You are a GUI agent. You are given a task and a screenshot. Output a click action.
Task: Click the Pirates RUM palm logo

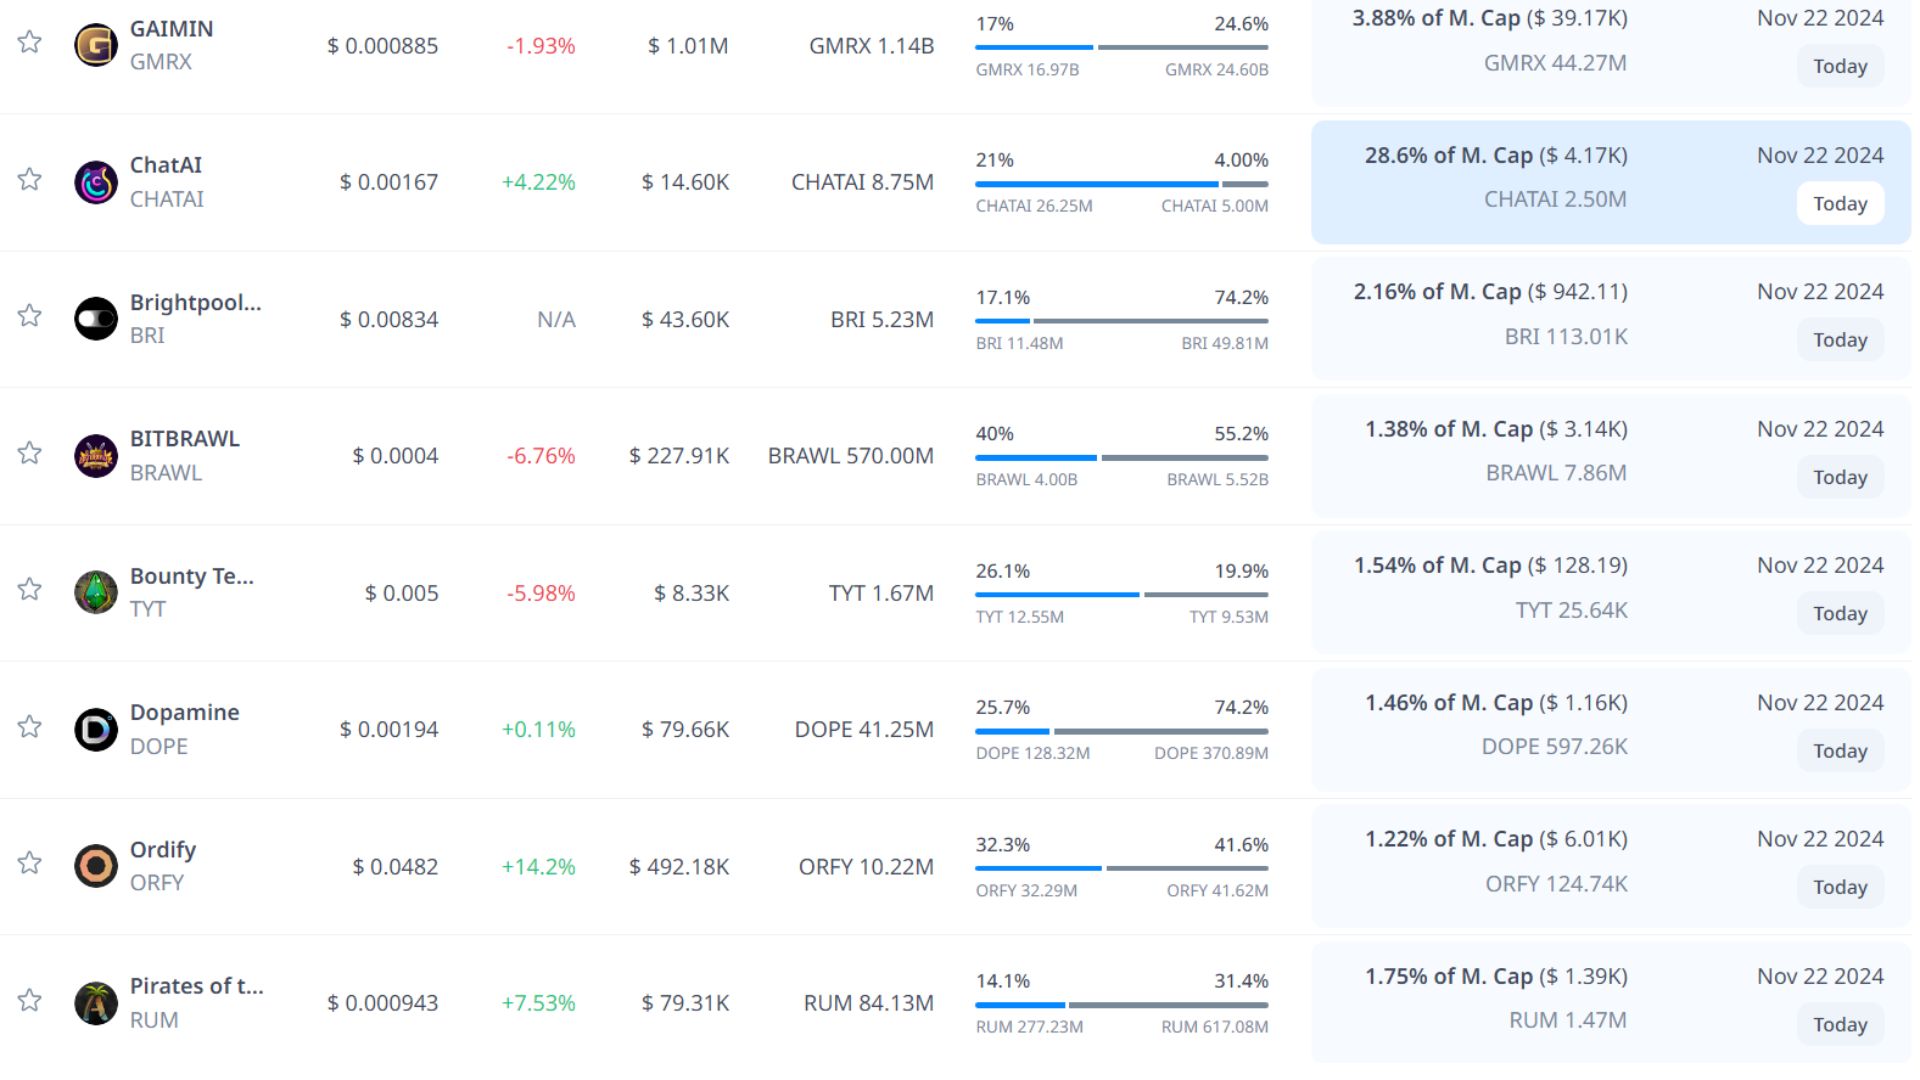point(96,1003)
